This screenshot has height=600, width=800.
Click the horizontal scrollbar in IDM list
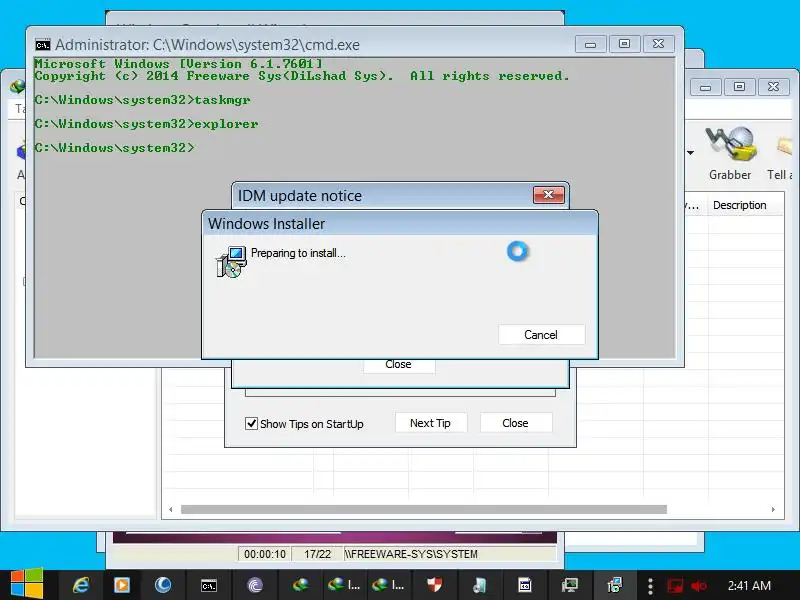coord(423,509)
